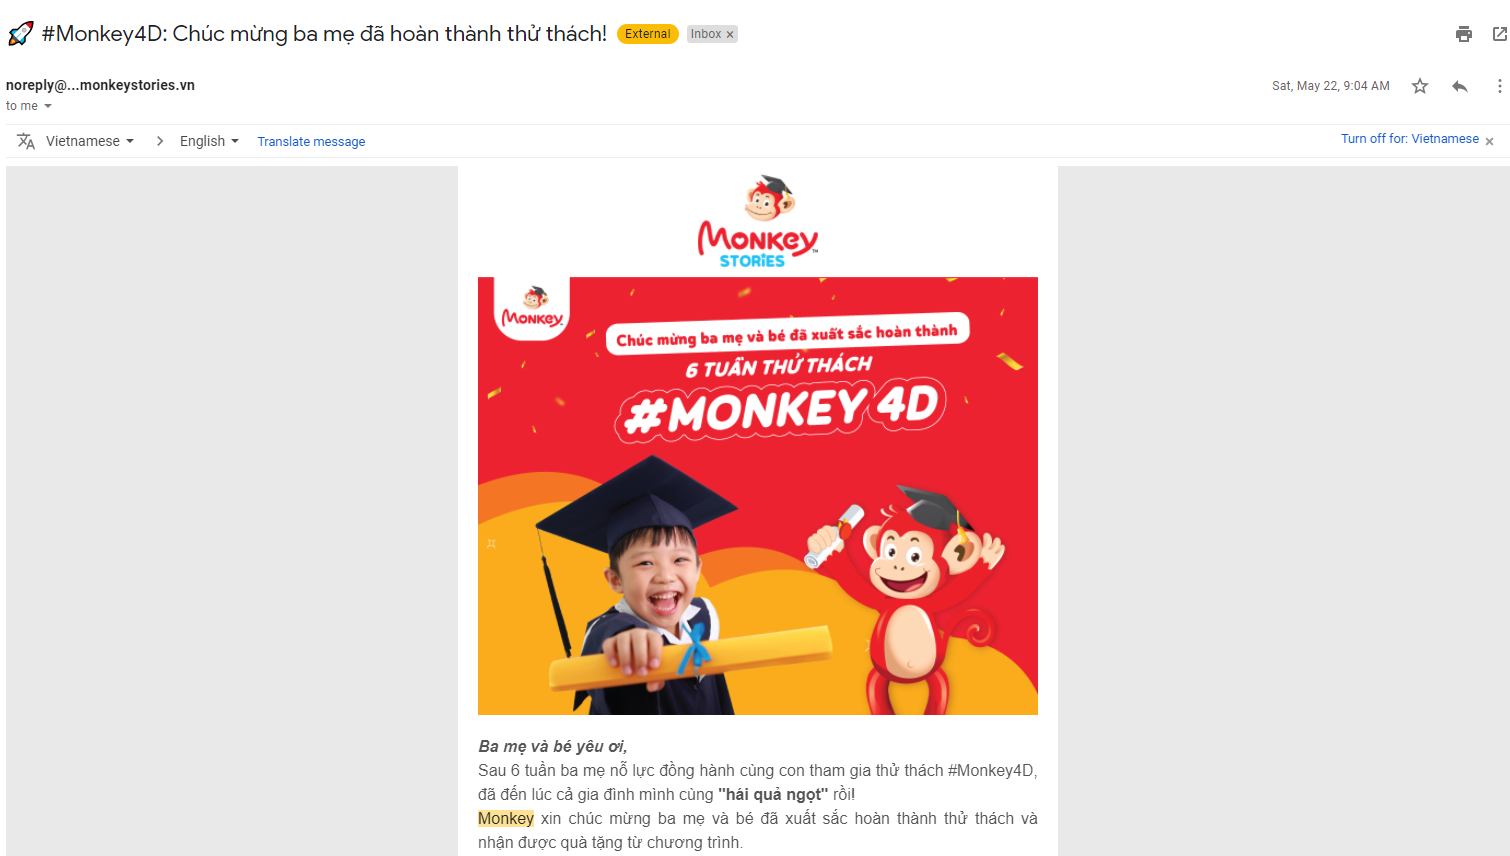Reply using the arrow icon
Screen dimensions: 1510x856
(x=1460, y=86)
